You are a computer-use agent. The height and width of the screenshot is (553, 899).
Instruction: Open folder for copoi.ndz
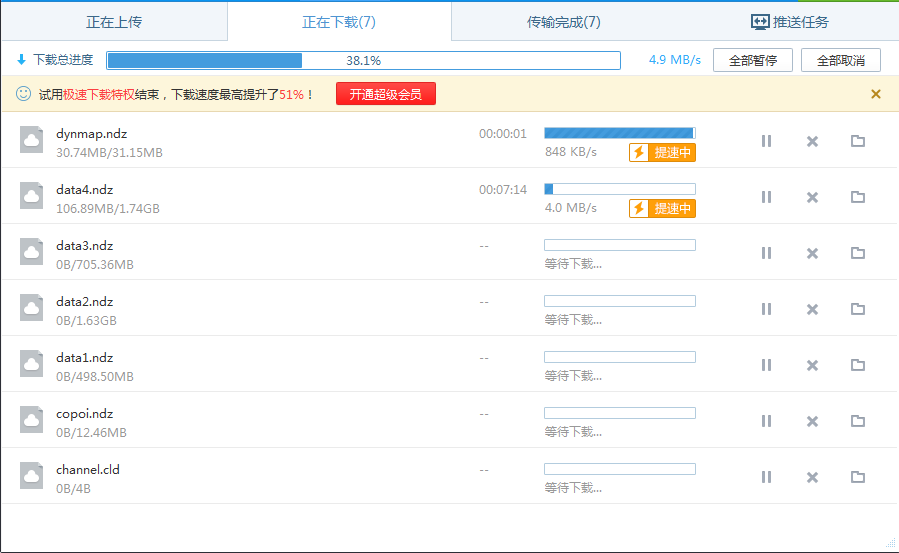[x=857, y=421]
